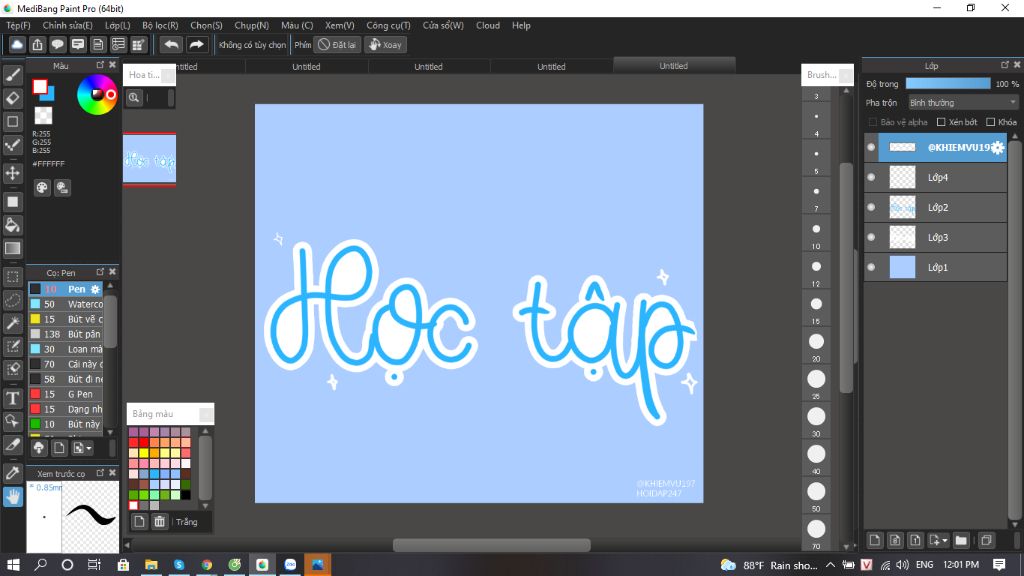The height and width of the screenshot is (576, 1024).
Task: Toggle the Bảo vệ alpha checkbox
Action: pos(872,122)
